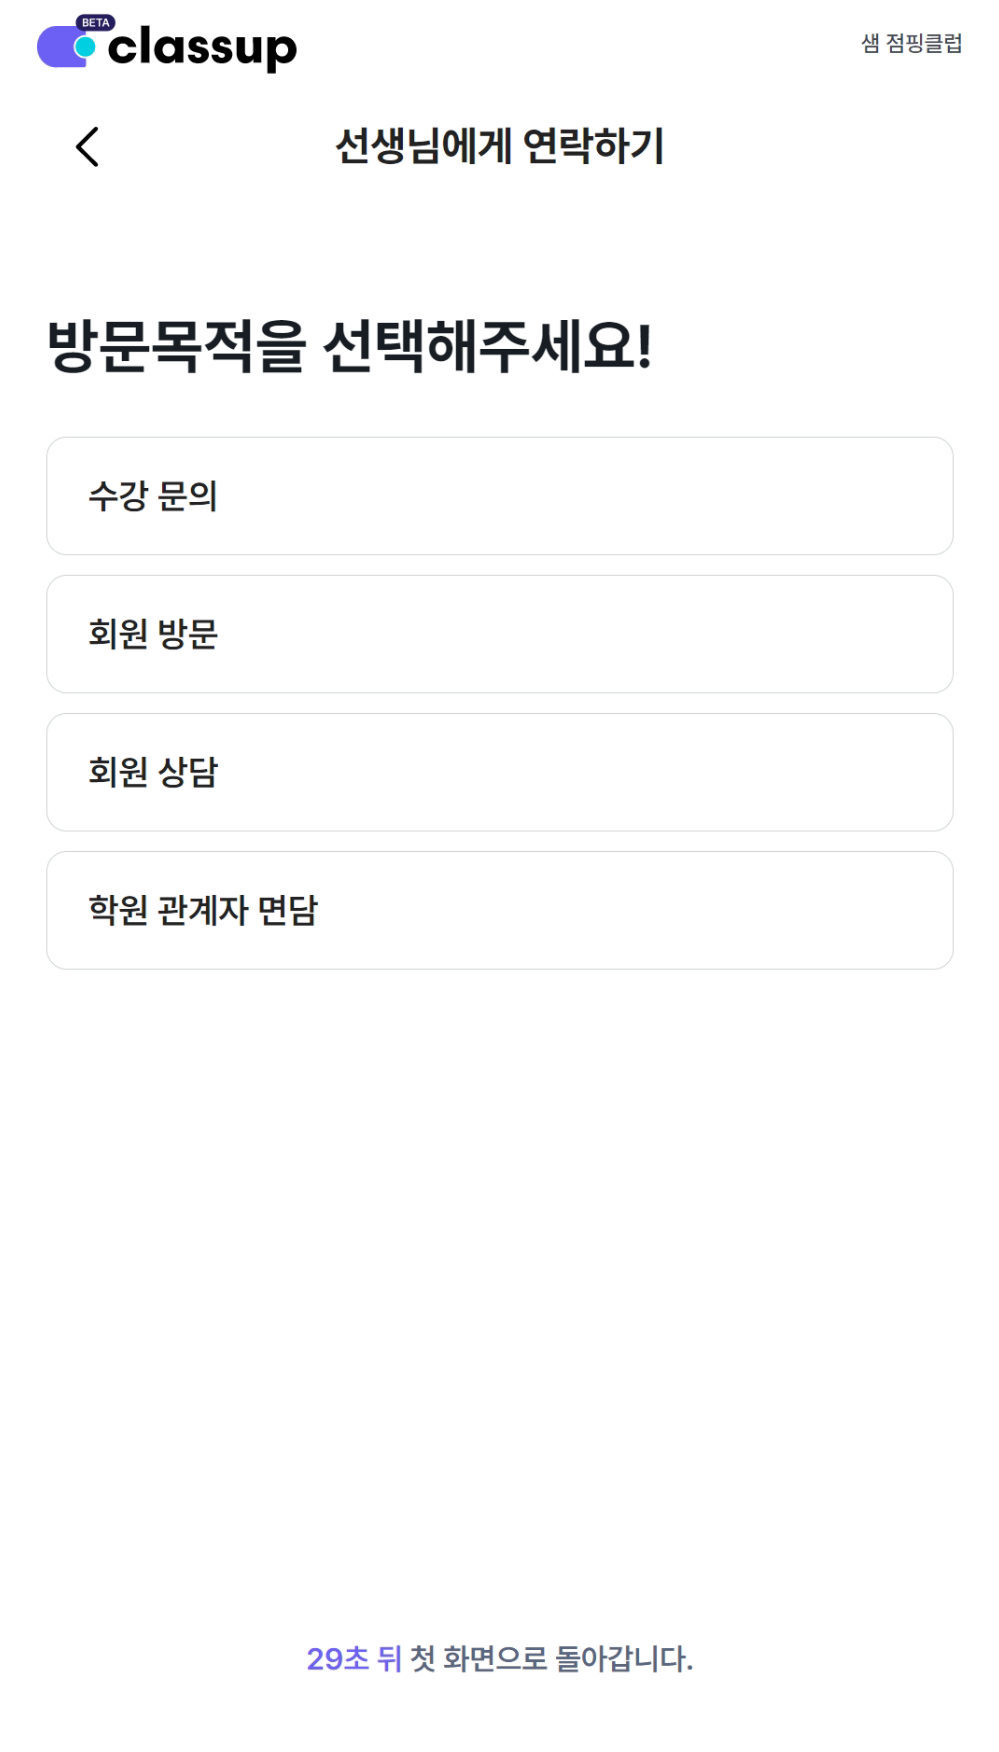Click the teal dot in the logo
999x1752 pixels.
pyautogui.click(x=85, y=47)
